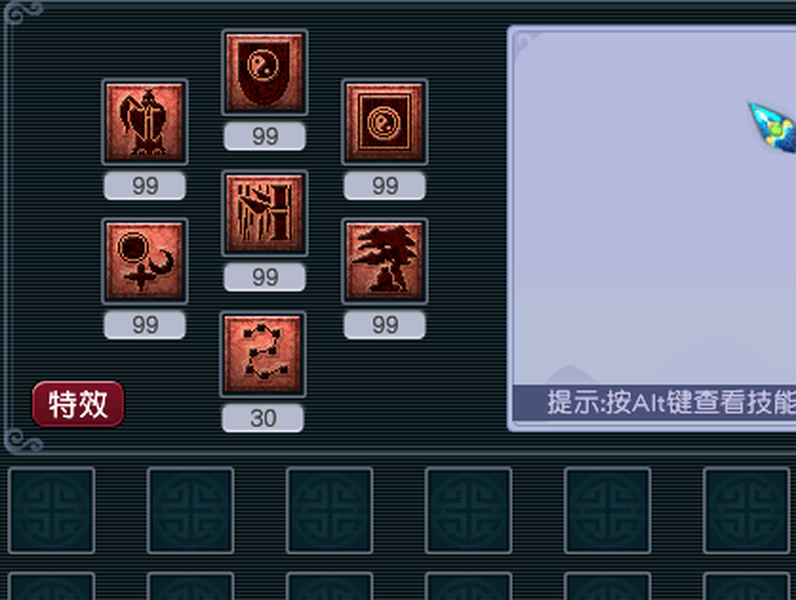
Task: Click level 99 field under shield skill
Action: [x=264, y=136]
